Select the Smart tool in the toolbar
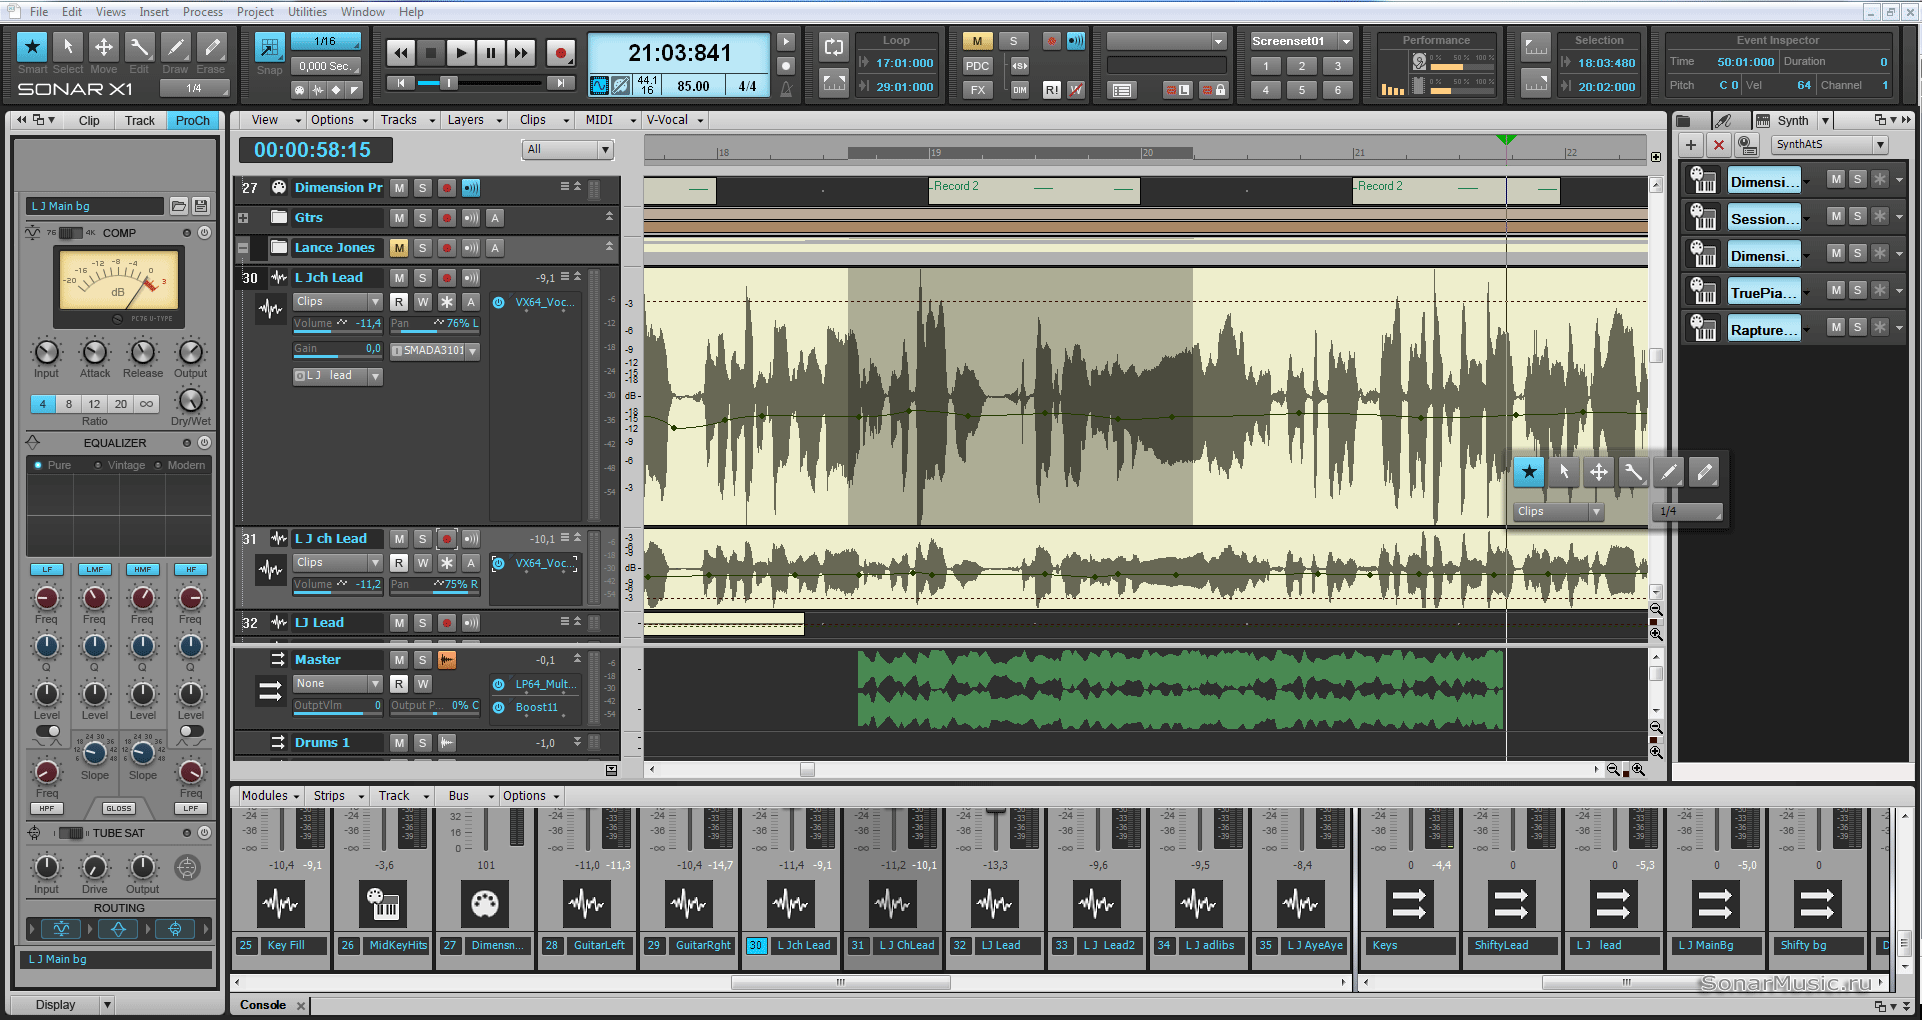Screen dimensions: 1922x1020 (x=32, y=47)
